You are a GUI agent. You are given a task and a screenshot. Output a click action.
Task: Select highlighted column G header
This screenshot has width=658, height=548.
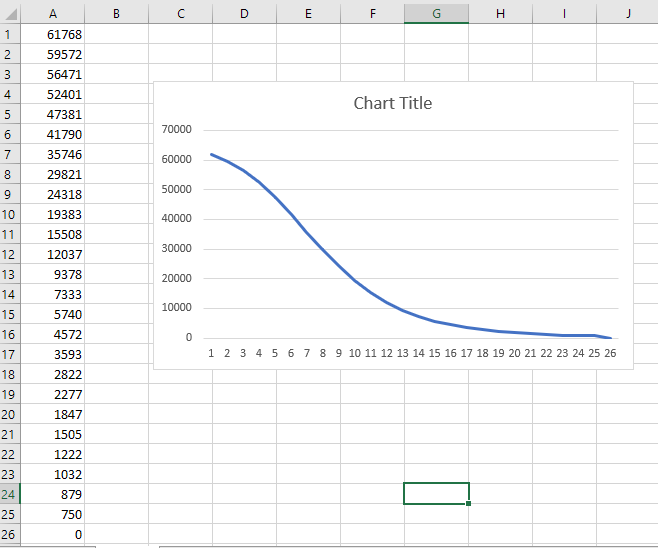coord(436,14)
